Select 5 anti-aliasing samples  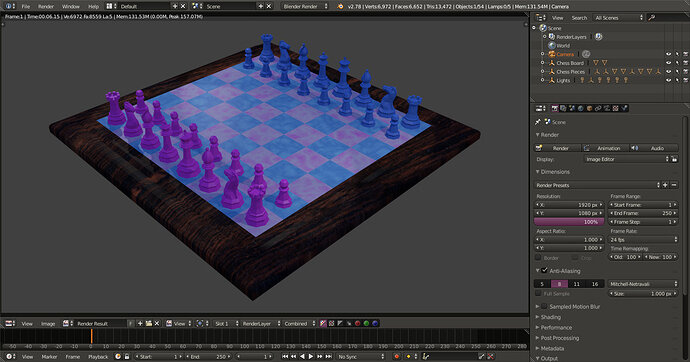pyautogui.click(x=542, y=284)
